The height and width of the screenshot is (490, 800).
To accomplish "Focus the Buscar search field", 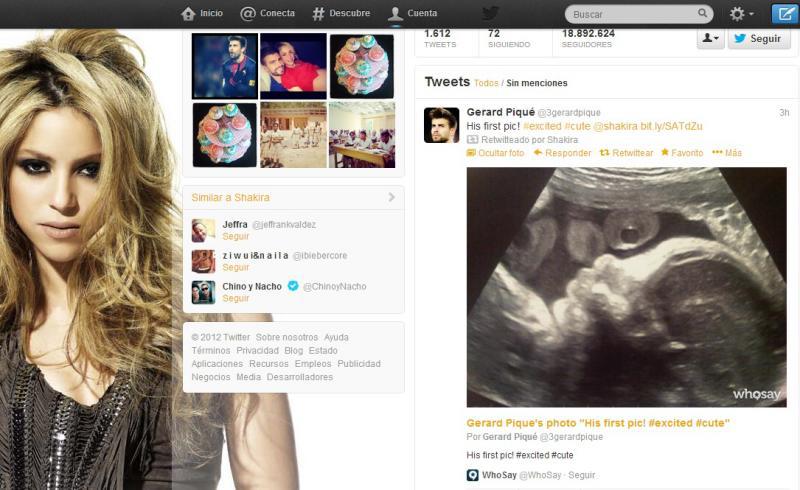I will [639, 14].
